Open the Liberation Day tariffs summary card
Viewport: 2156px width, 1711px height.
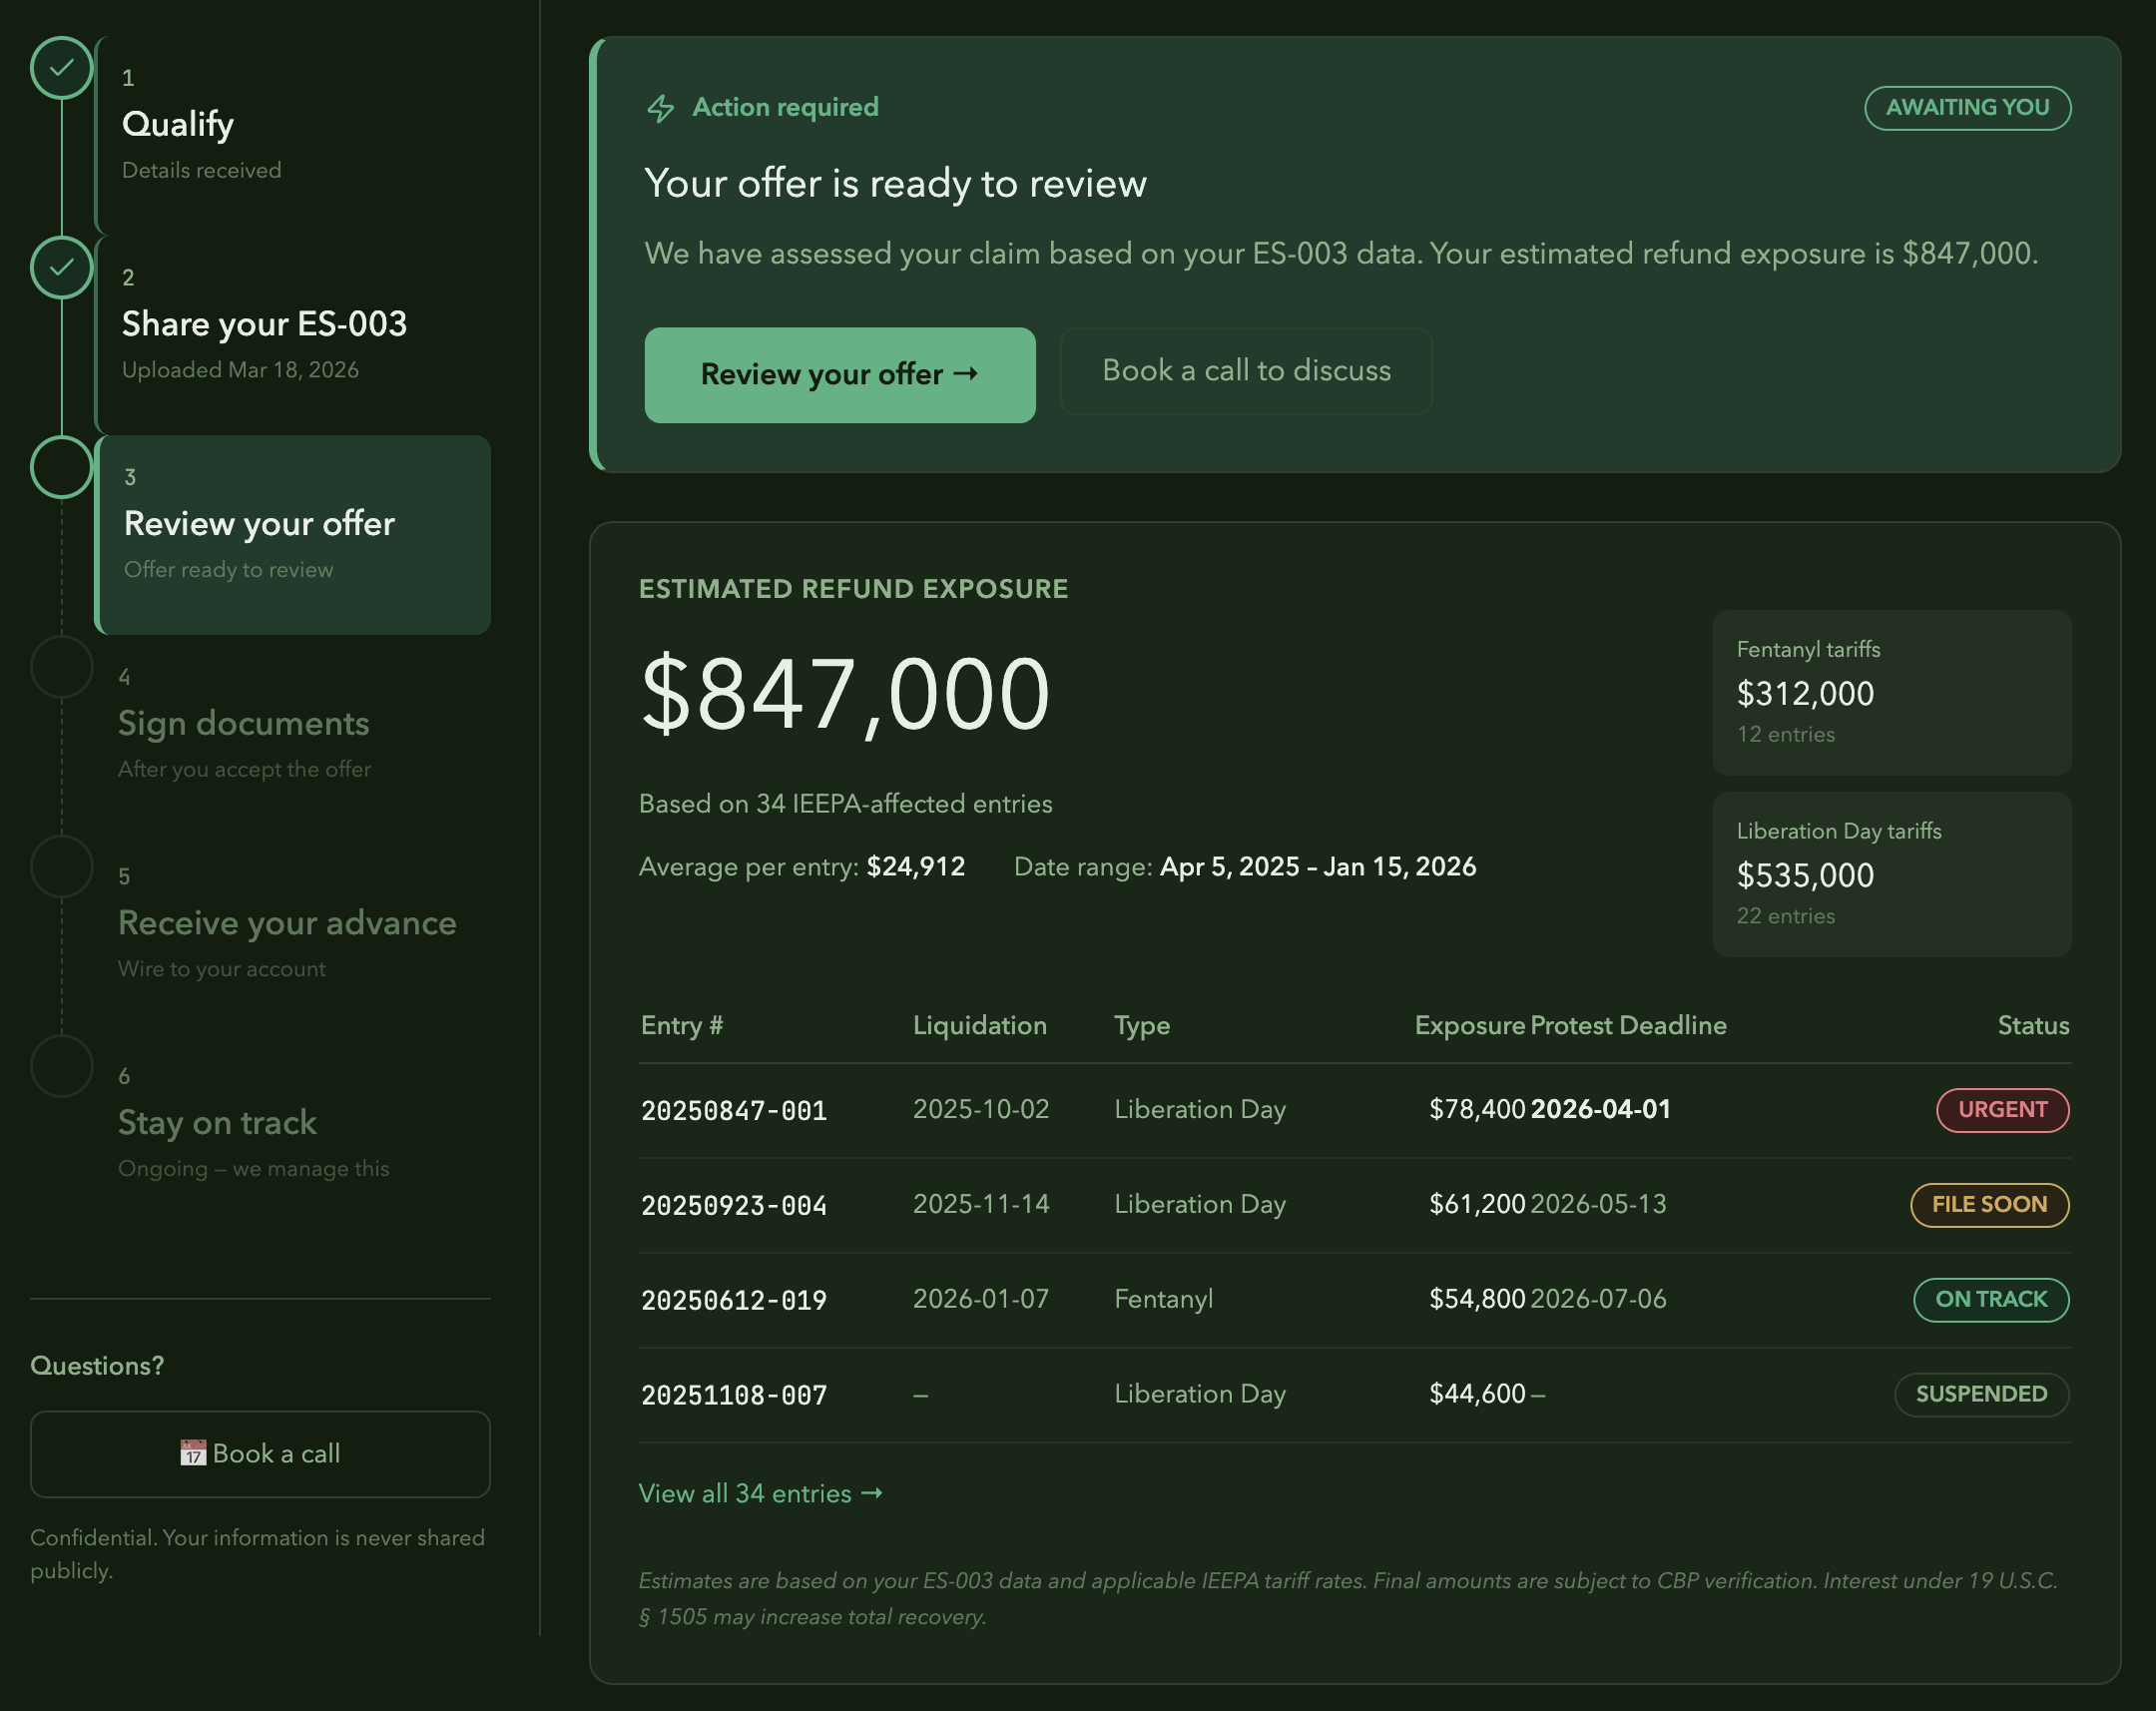point(1891,874)
